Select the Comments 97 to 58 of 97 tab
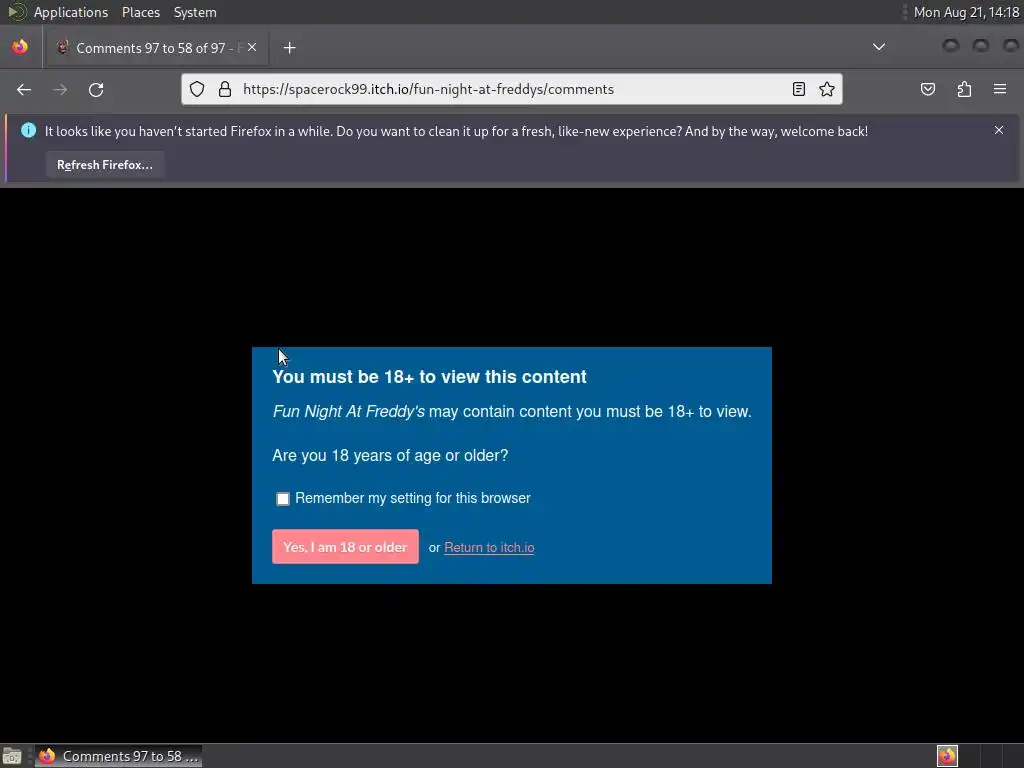 click(156, 48)
